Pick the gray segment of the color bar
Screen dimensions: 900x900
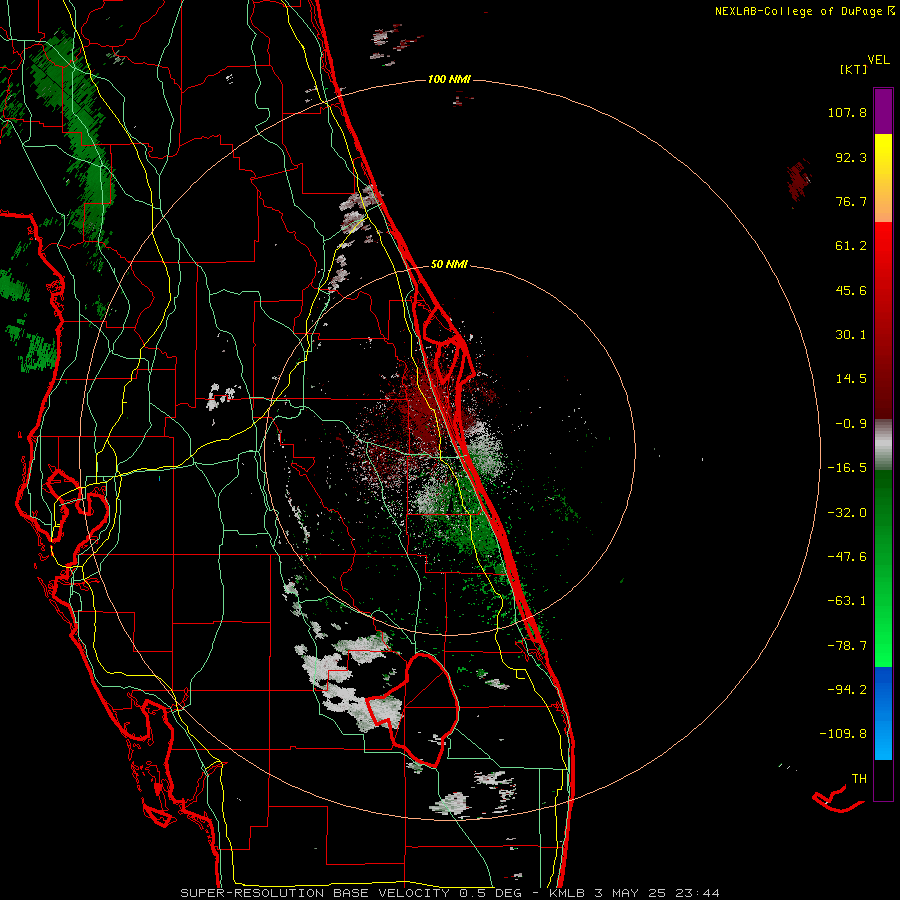click(x=883, y=445)
